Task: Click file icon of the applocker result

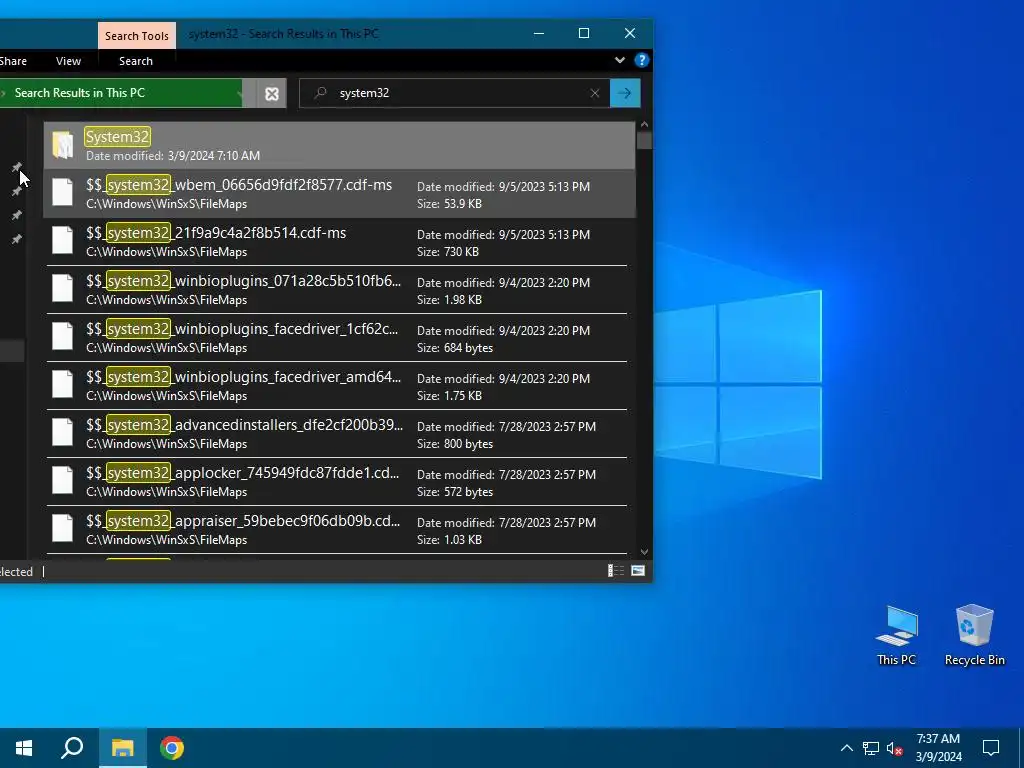Action: (x=63, y=480)
